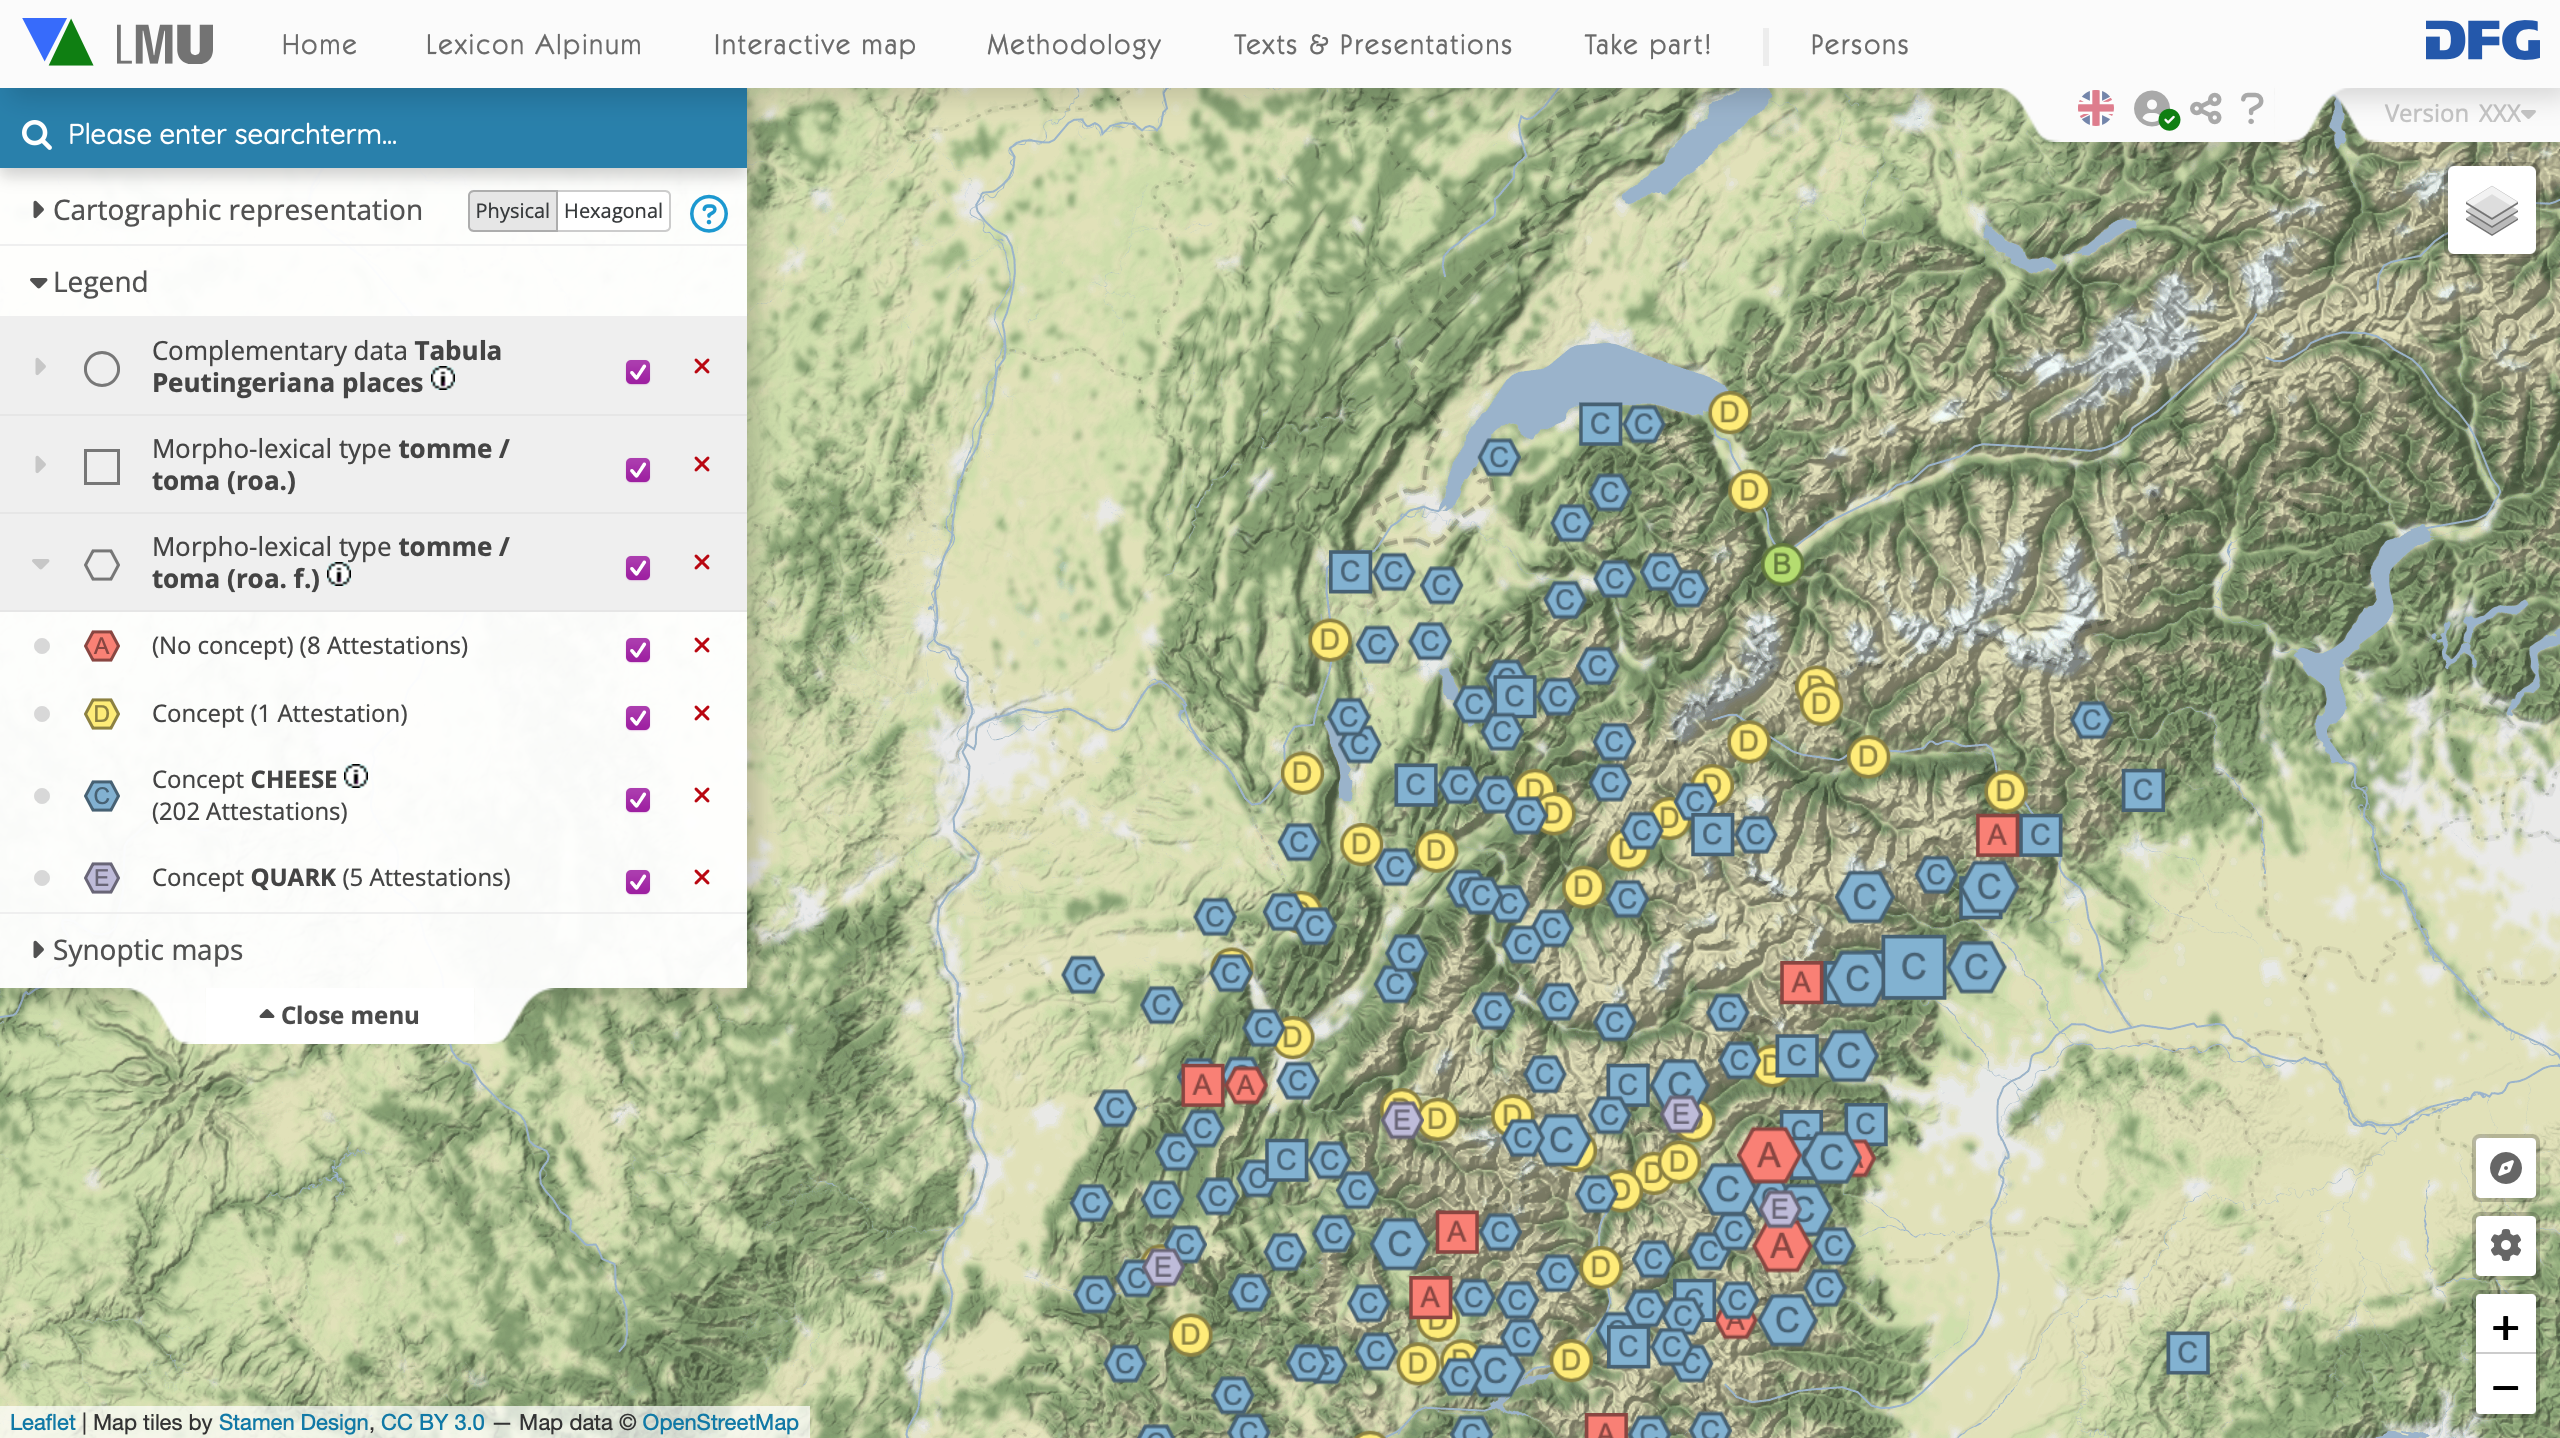Image resolution: width=2560 pixels, height=1438 pixels.
Task: Click info icon beside CHEESE concept
Action: (356, 776)
